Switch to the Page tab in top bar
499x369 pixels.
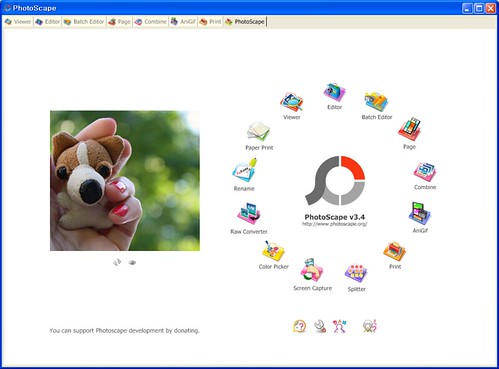pyautogui.click(x=119, y=22)
